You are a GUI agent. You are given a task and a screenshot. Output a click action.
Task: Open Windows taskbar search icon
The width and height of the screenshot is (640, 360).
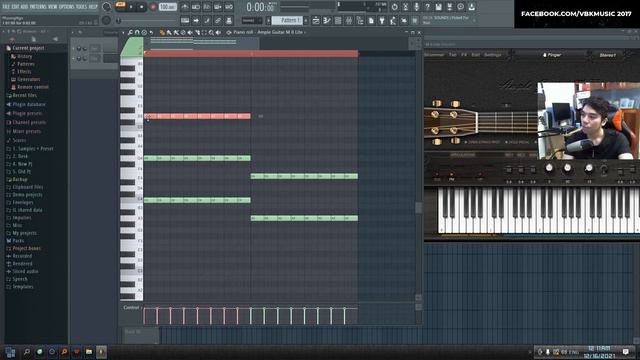tap(27, 352)
